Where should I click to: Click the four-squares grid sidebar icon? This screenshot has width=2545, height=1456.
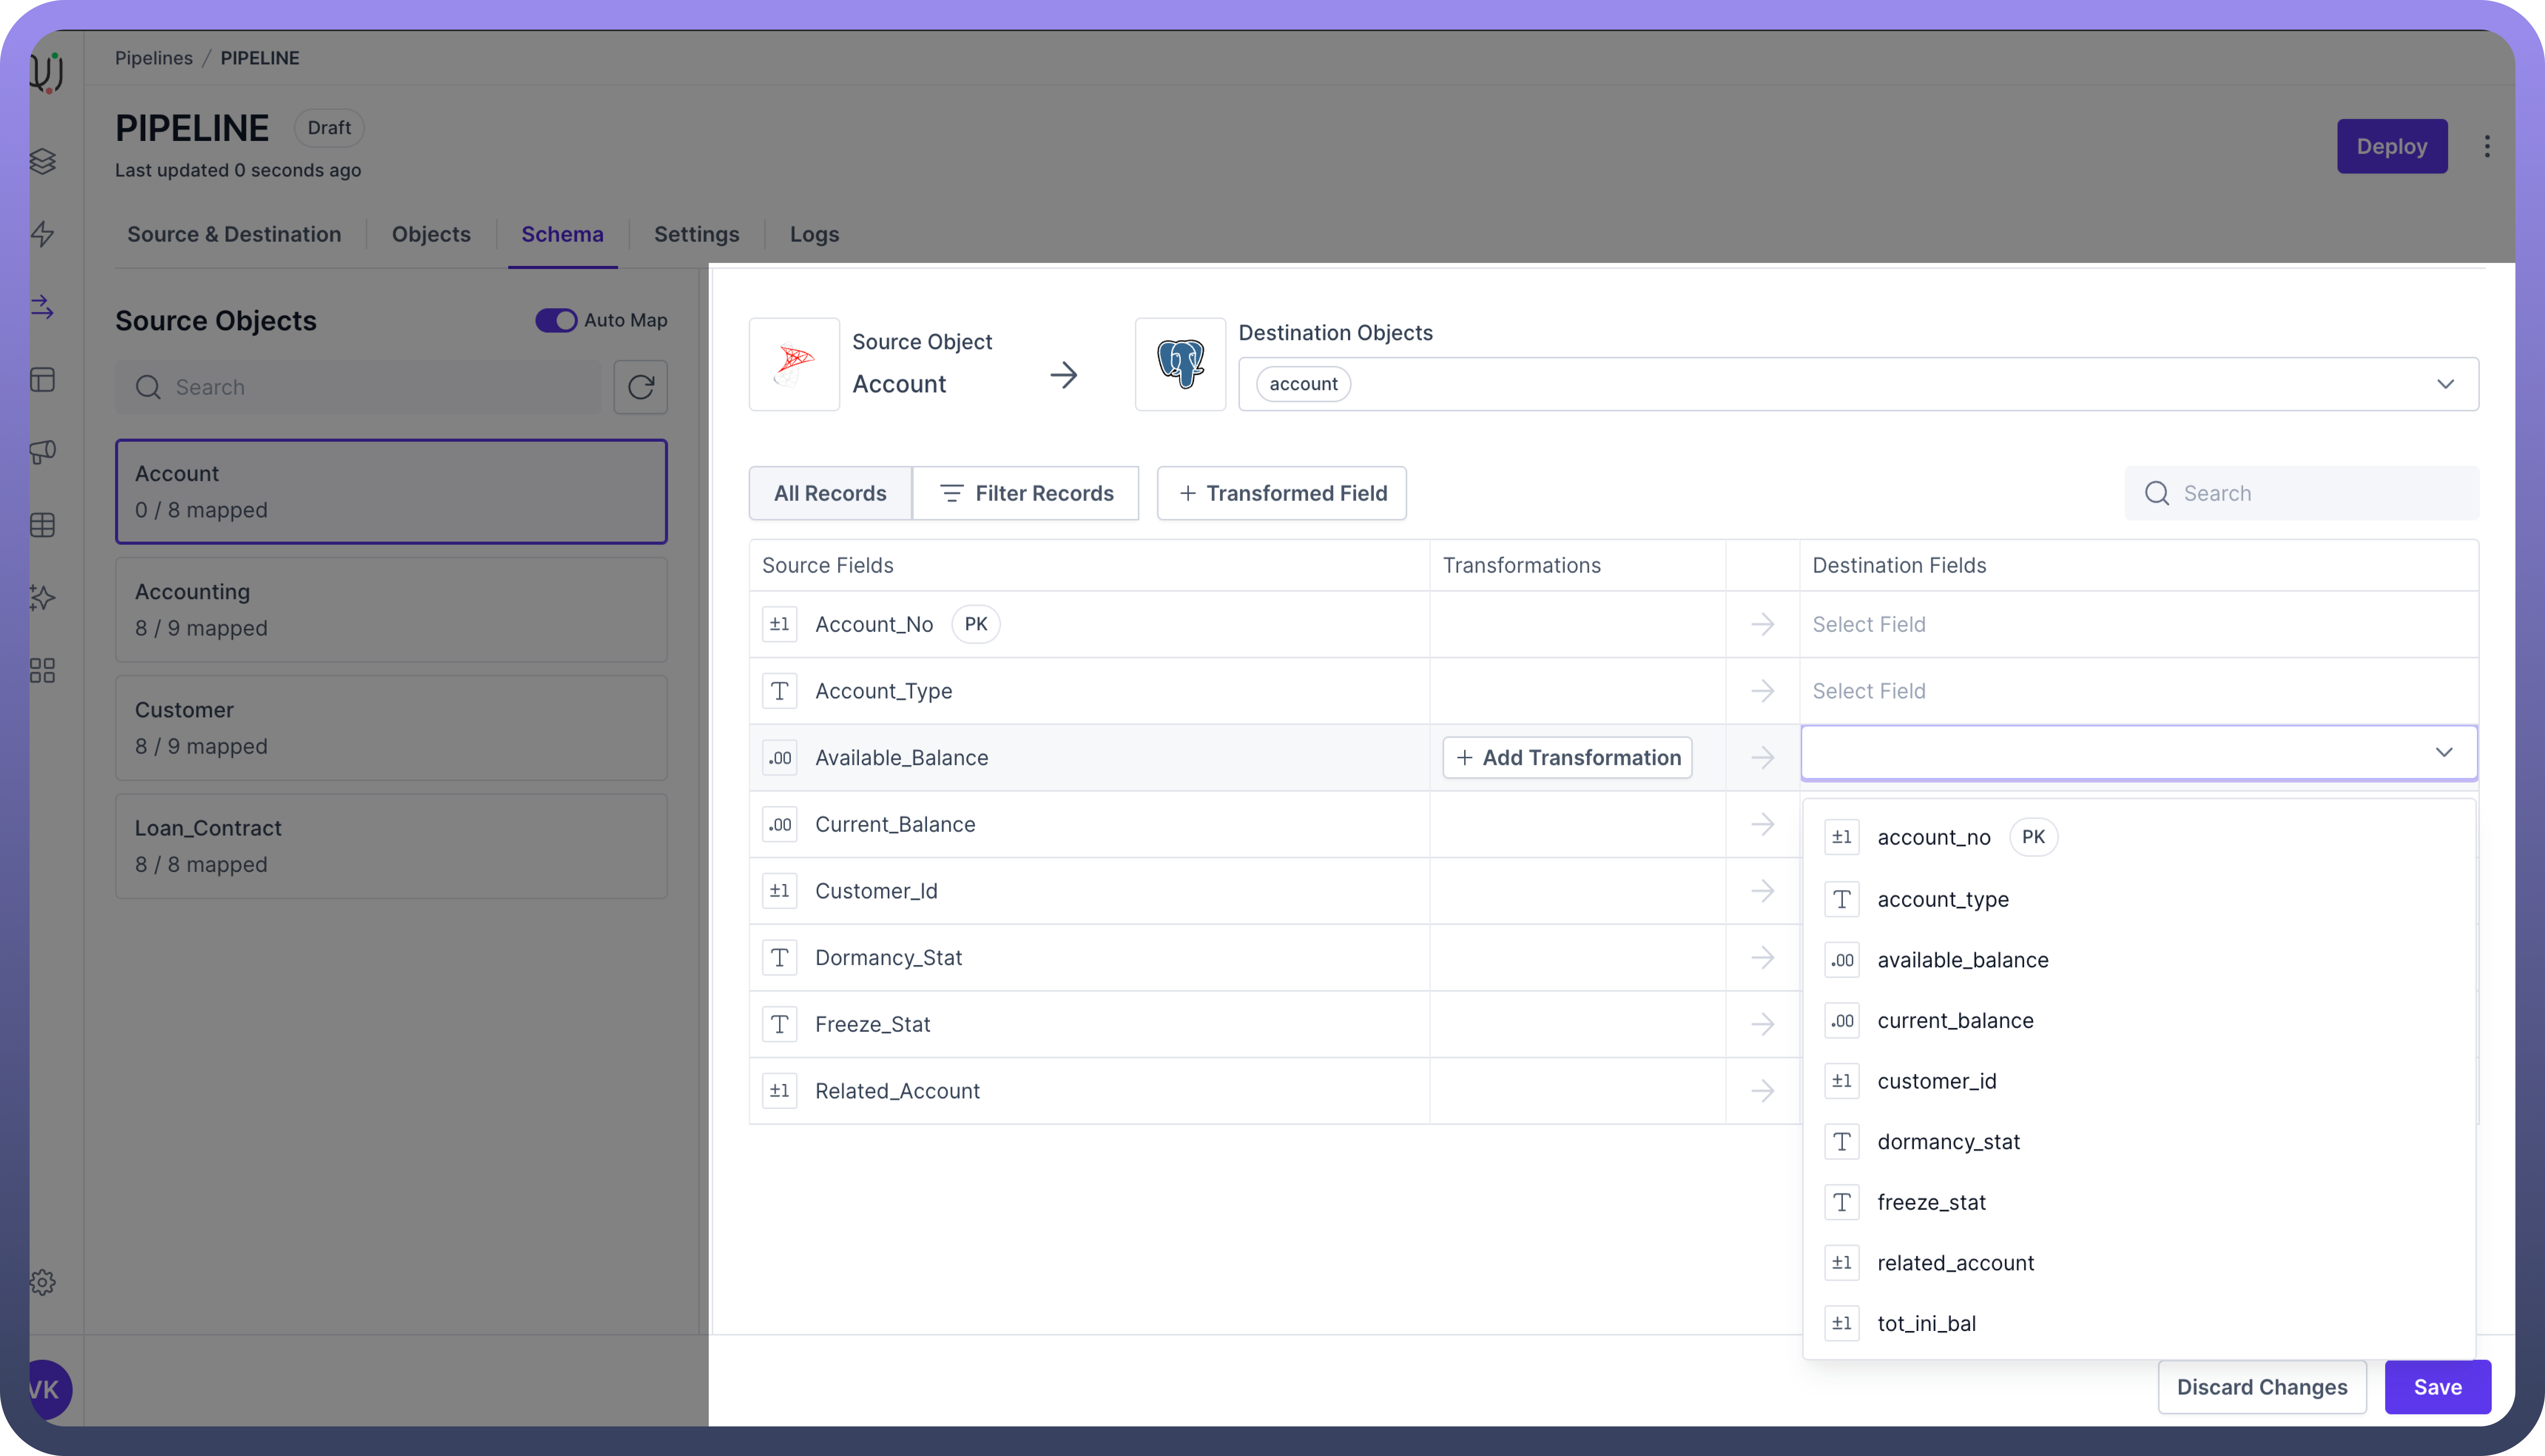point(42,670)
